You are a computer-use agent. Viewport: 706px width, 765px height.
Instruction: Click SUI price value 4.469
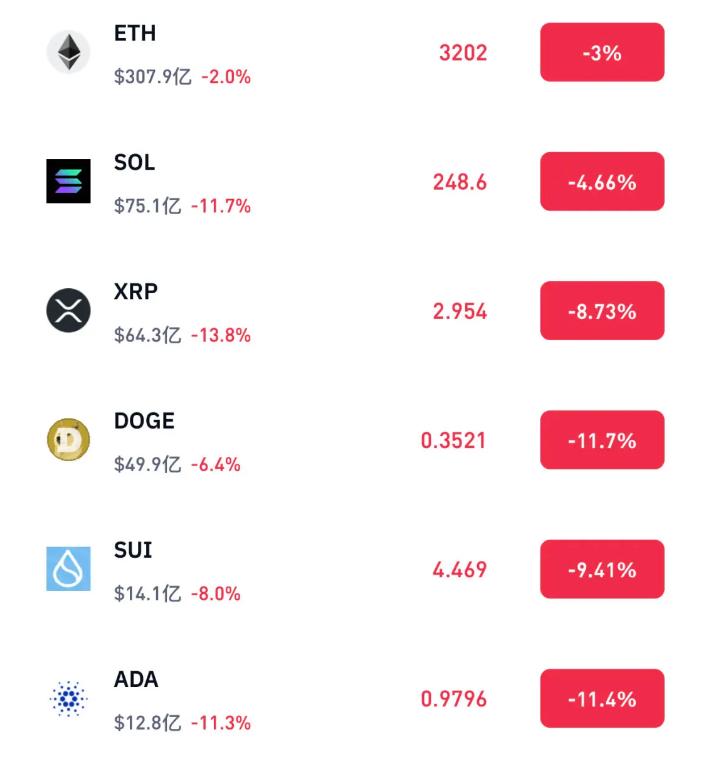pyautogui.click(x=460, y=569)
